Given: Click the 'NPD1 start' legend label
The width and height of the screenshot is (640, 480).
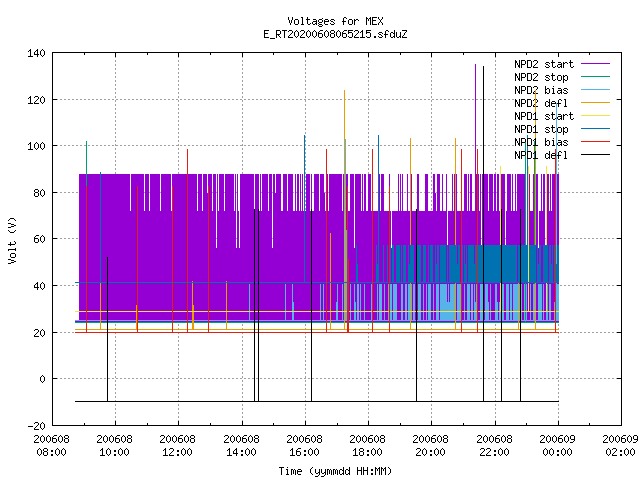Looking at the screenshot, I should [544, 116].
